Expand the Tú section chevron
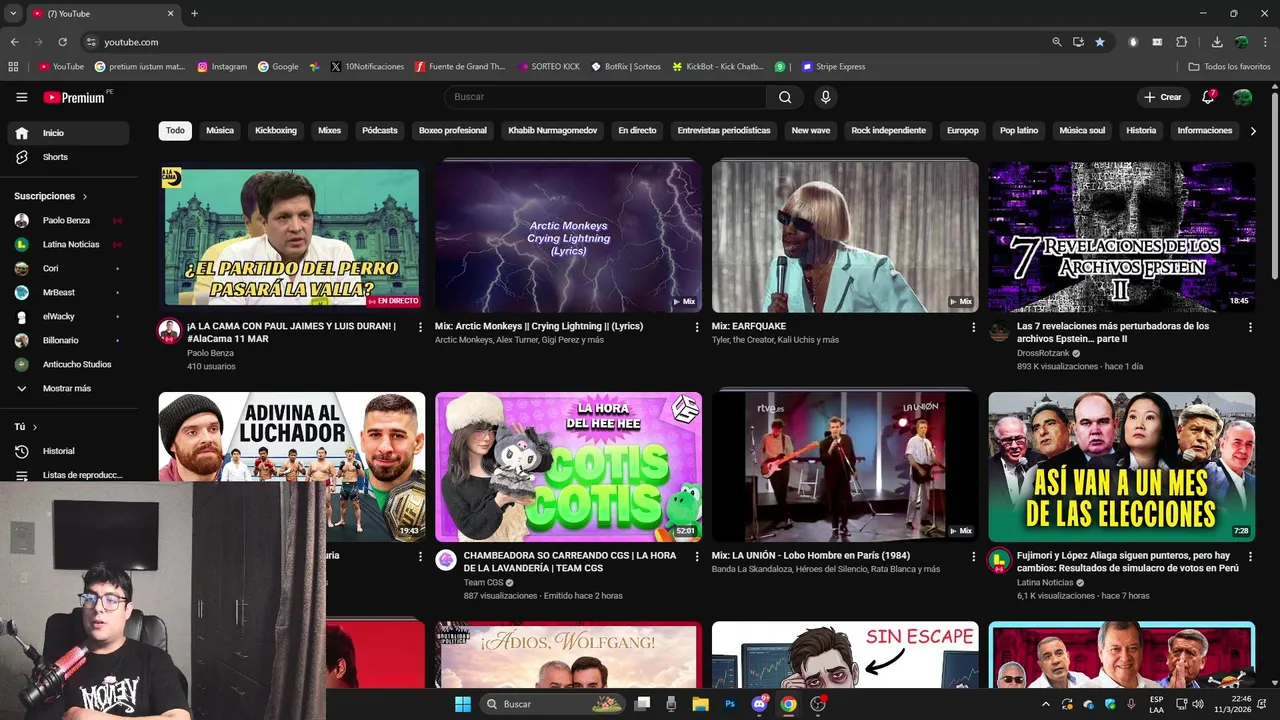This screenshot has width=1280, height=720. point(35,427)
